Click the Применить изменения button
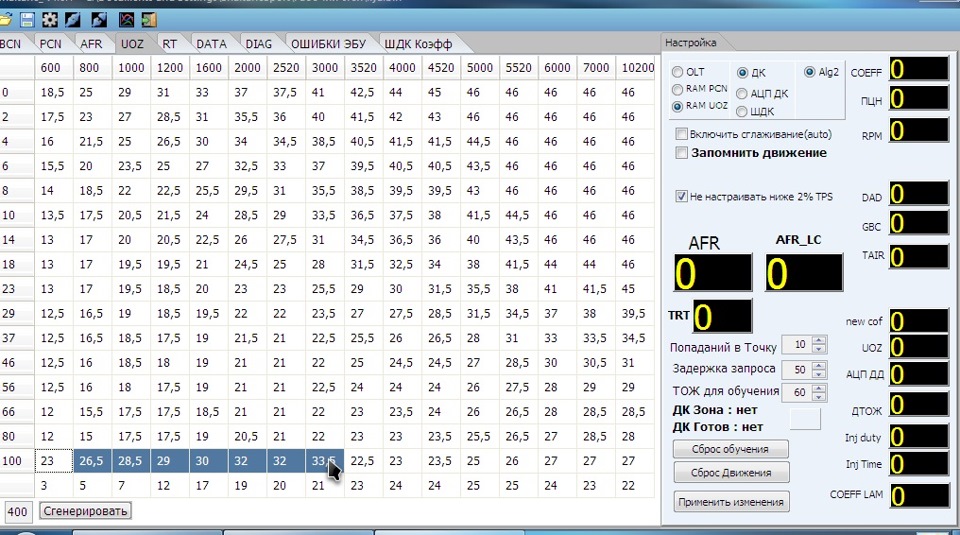This screenshot has width=960, height=535. [731, 502]
